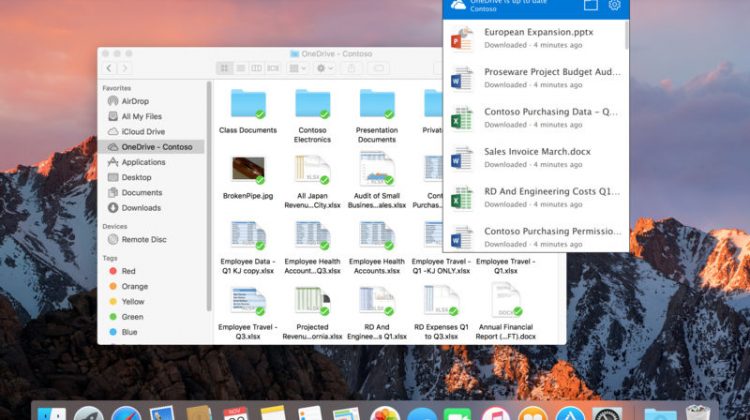Switch Finder to cover flow view

(x=273, y=68)
